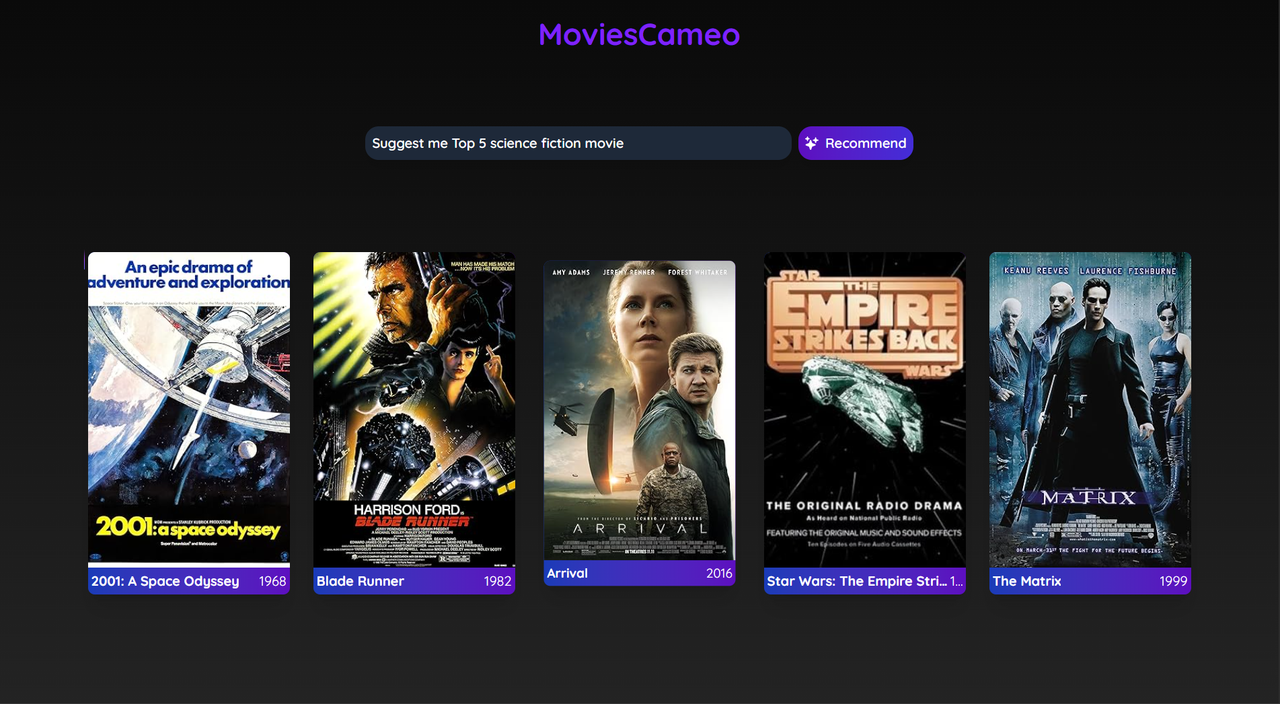Image resolution: width=1280 pixels, height=704 pixels.
Task: Focus the movie suggestion search field
Action: pos(578,143)
